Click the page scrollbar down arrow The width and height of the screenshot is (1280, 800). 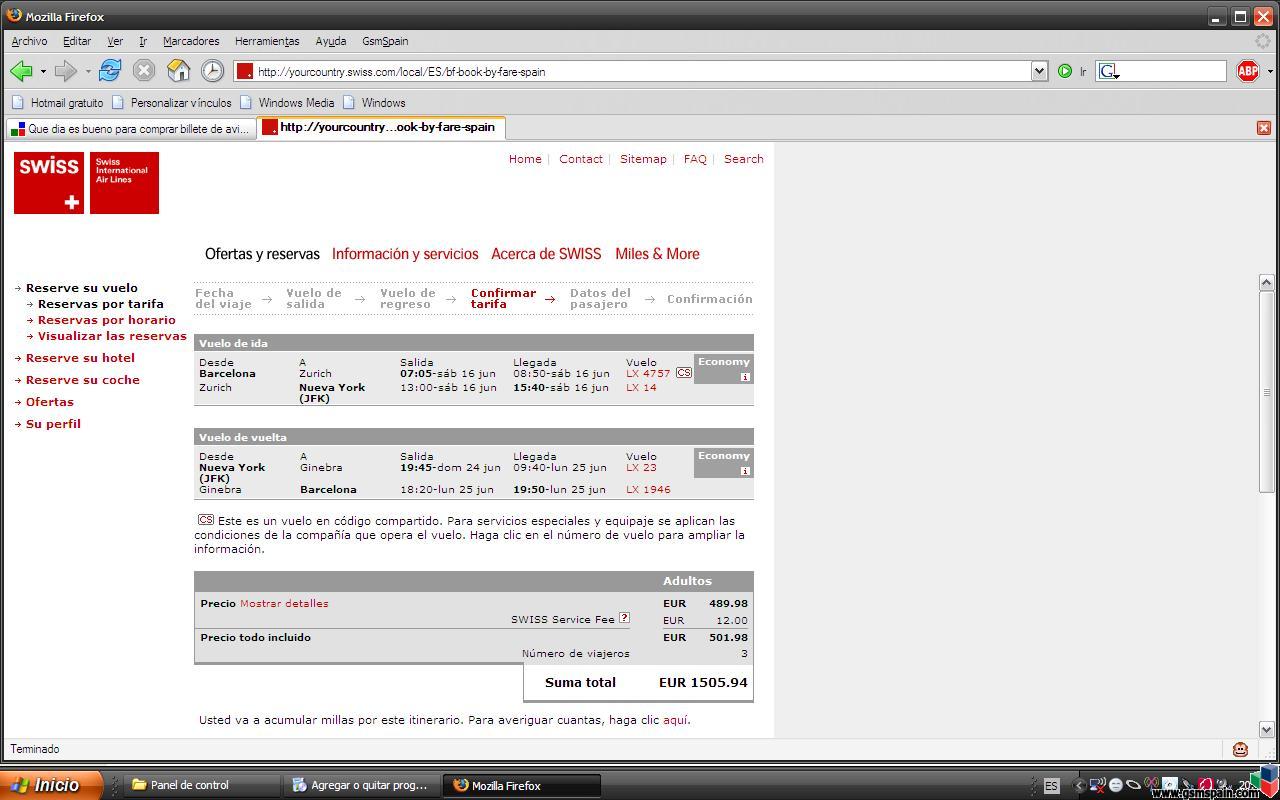(1266, 730)
